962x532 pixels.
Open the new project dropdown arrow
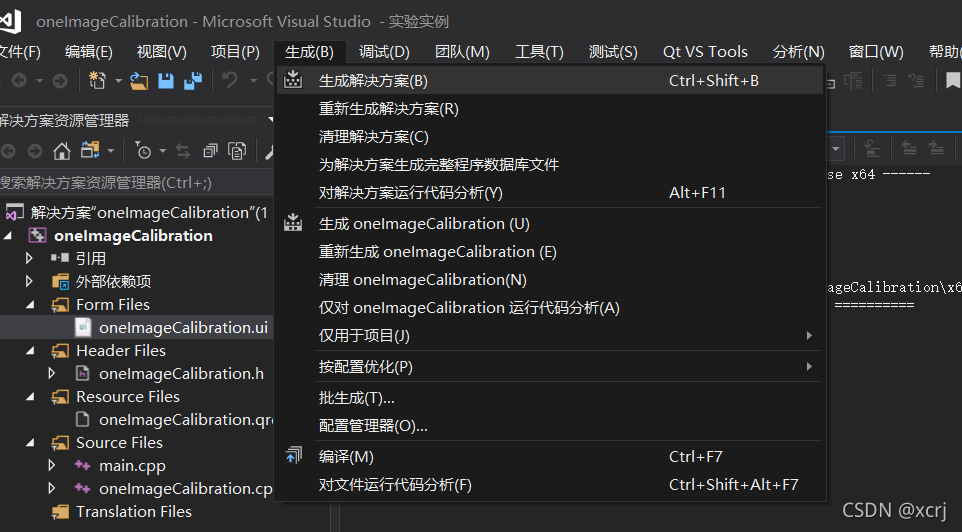[118, 80]
